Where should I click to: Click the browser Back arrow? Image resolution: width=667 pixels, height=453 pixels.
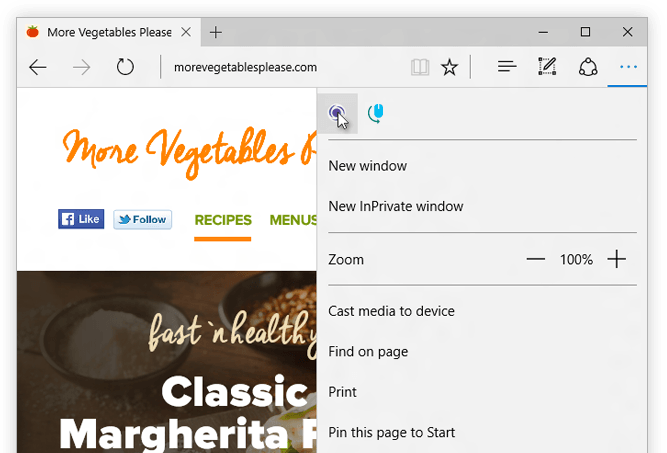coord(38,67)
